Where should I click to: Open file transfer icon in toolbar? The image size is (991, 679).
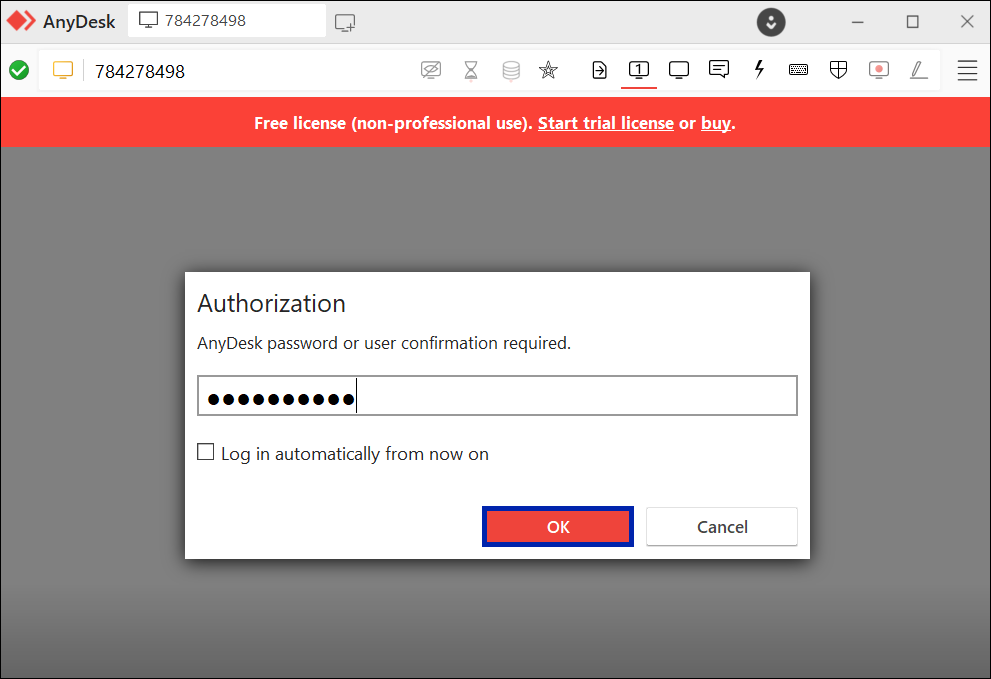599,70
